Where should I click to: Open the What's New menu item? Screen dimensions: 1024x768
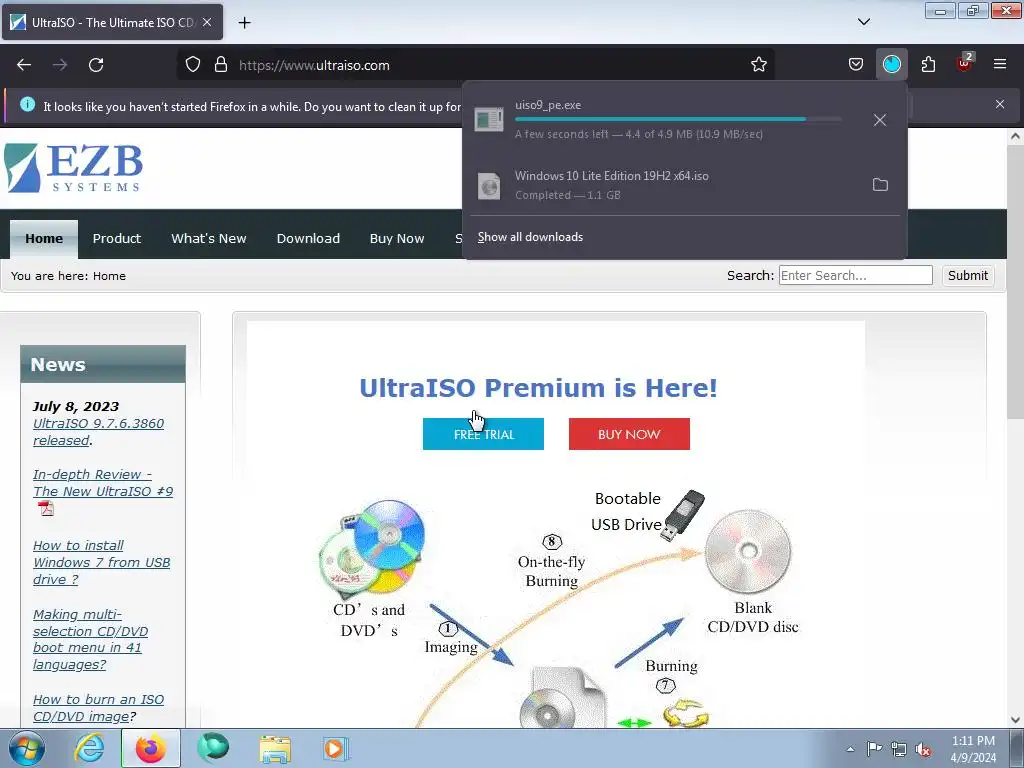(208, 238)
